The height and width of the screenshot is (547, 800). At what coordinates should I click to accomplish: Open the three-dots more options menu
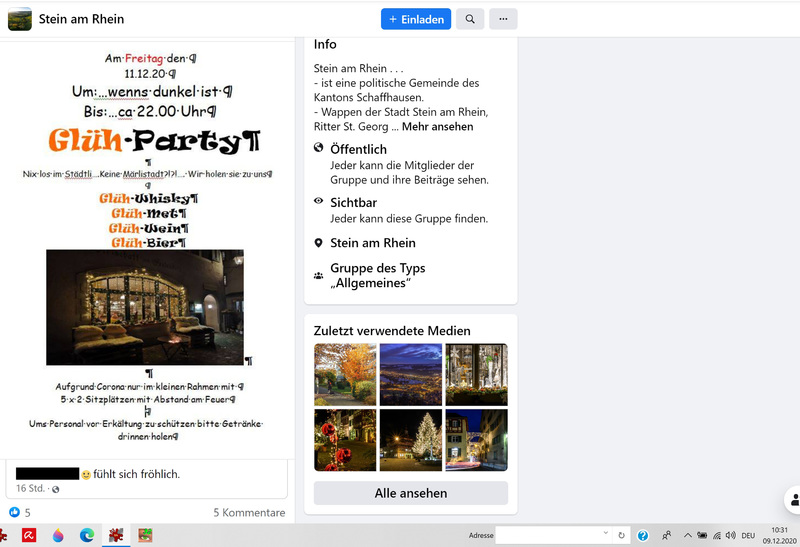504,19
